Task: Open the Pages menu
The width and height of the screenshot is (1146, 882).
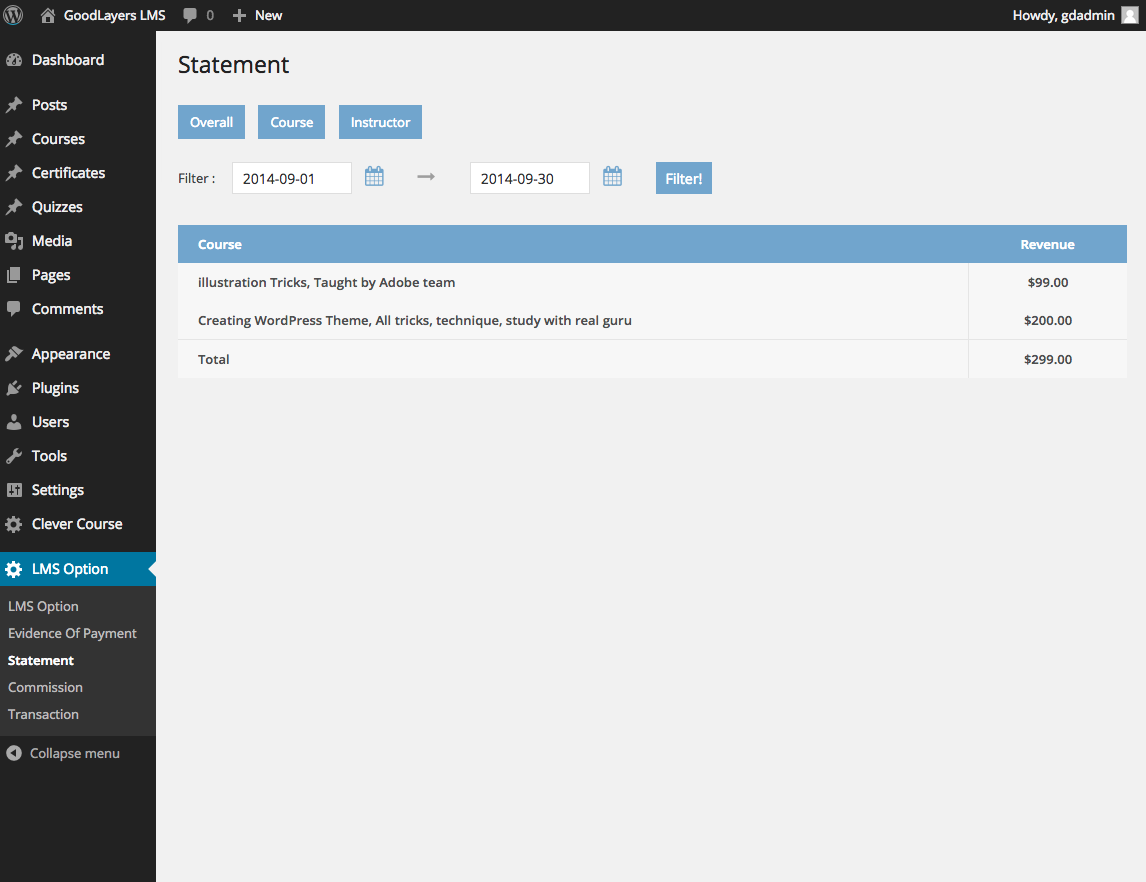Action: point(77,275)
